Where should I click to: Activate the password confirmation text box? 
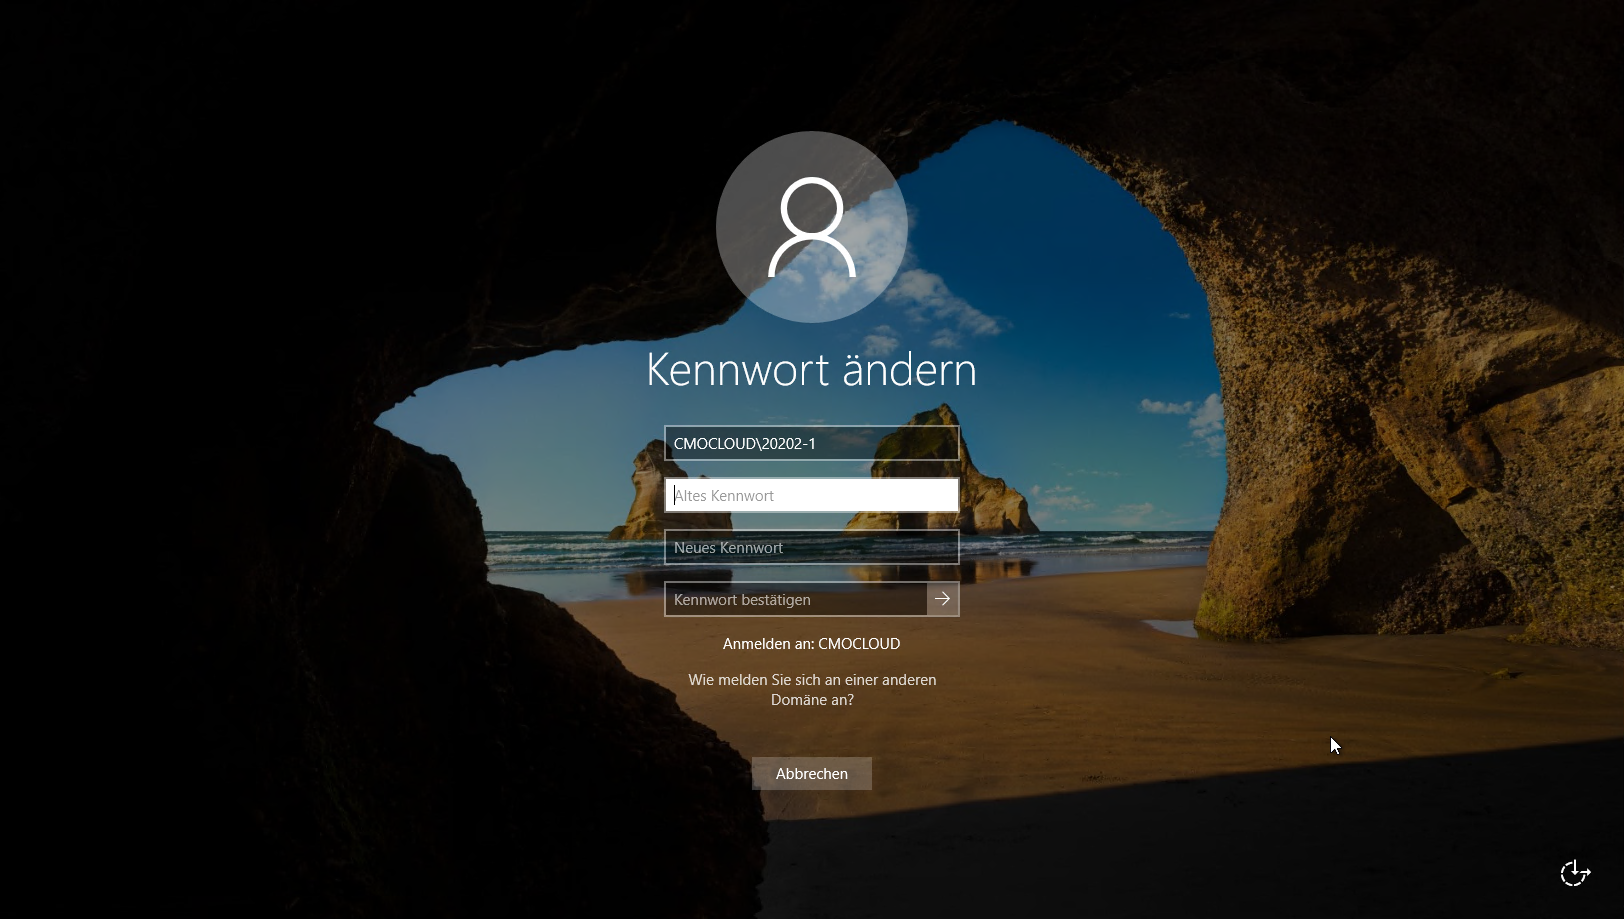tap(796, 599)
